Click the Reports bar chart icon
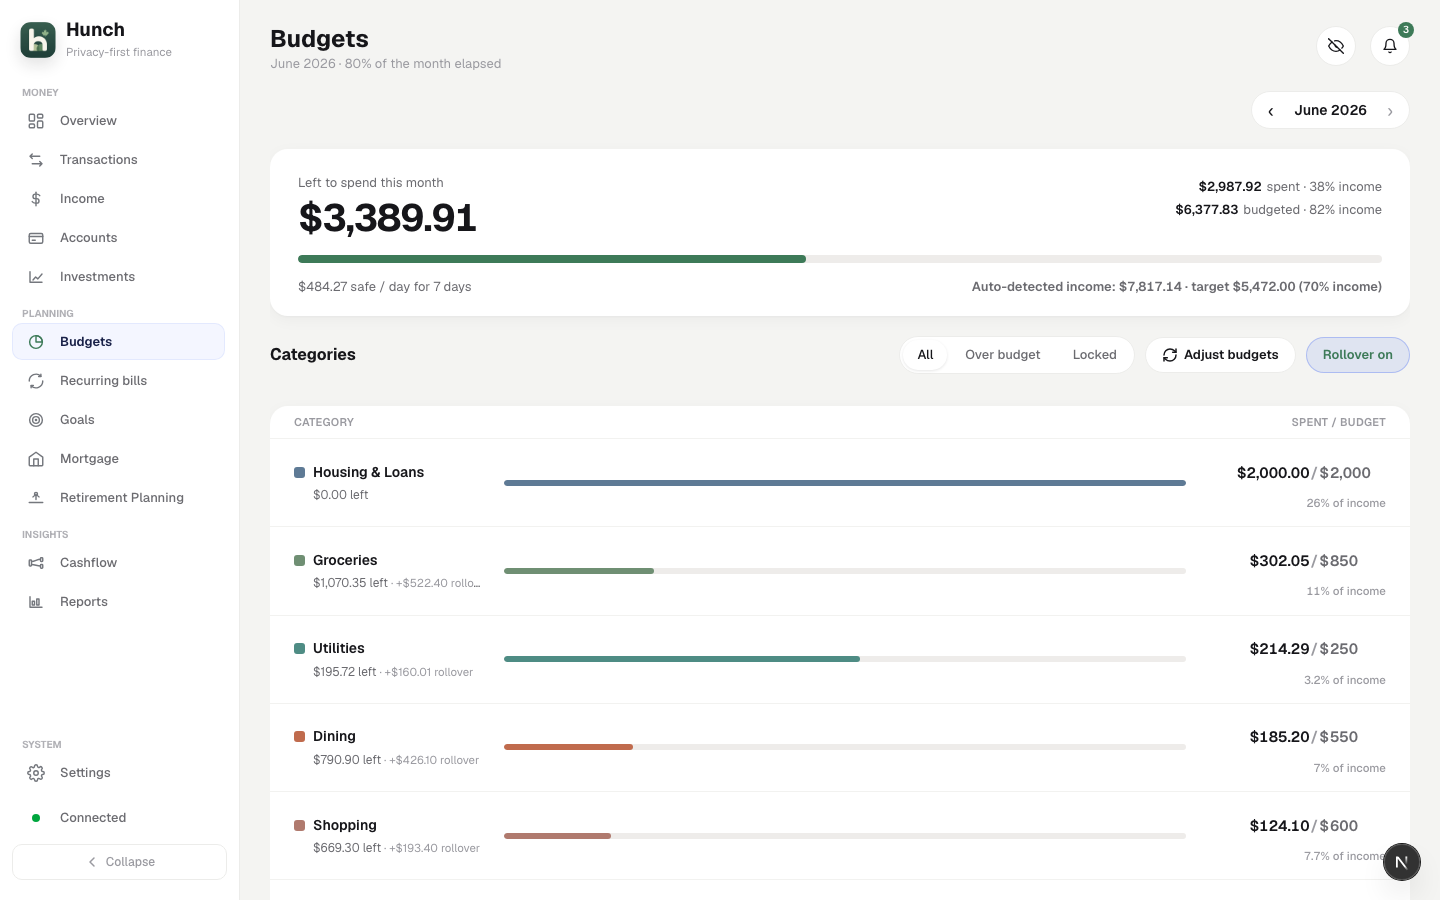1440x900 pixels. coord(36,602)
